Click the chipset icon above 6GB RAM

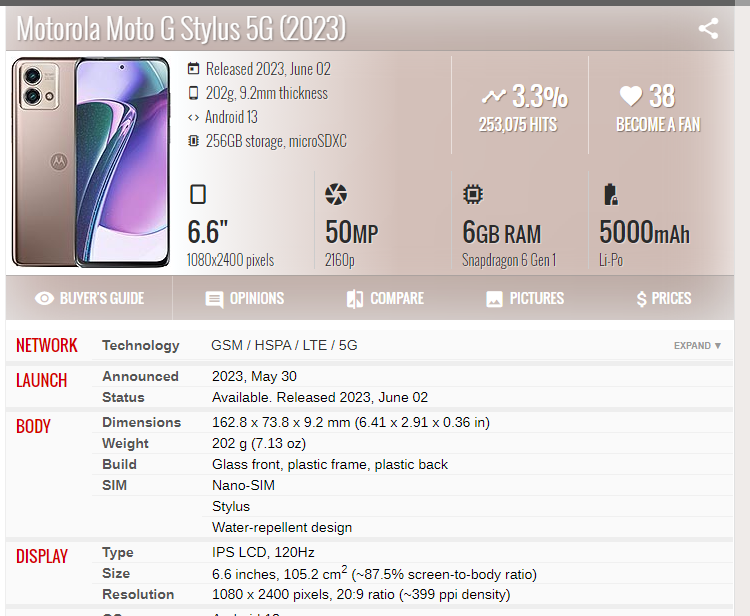(473, 194)
